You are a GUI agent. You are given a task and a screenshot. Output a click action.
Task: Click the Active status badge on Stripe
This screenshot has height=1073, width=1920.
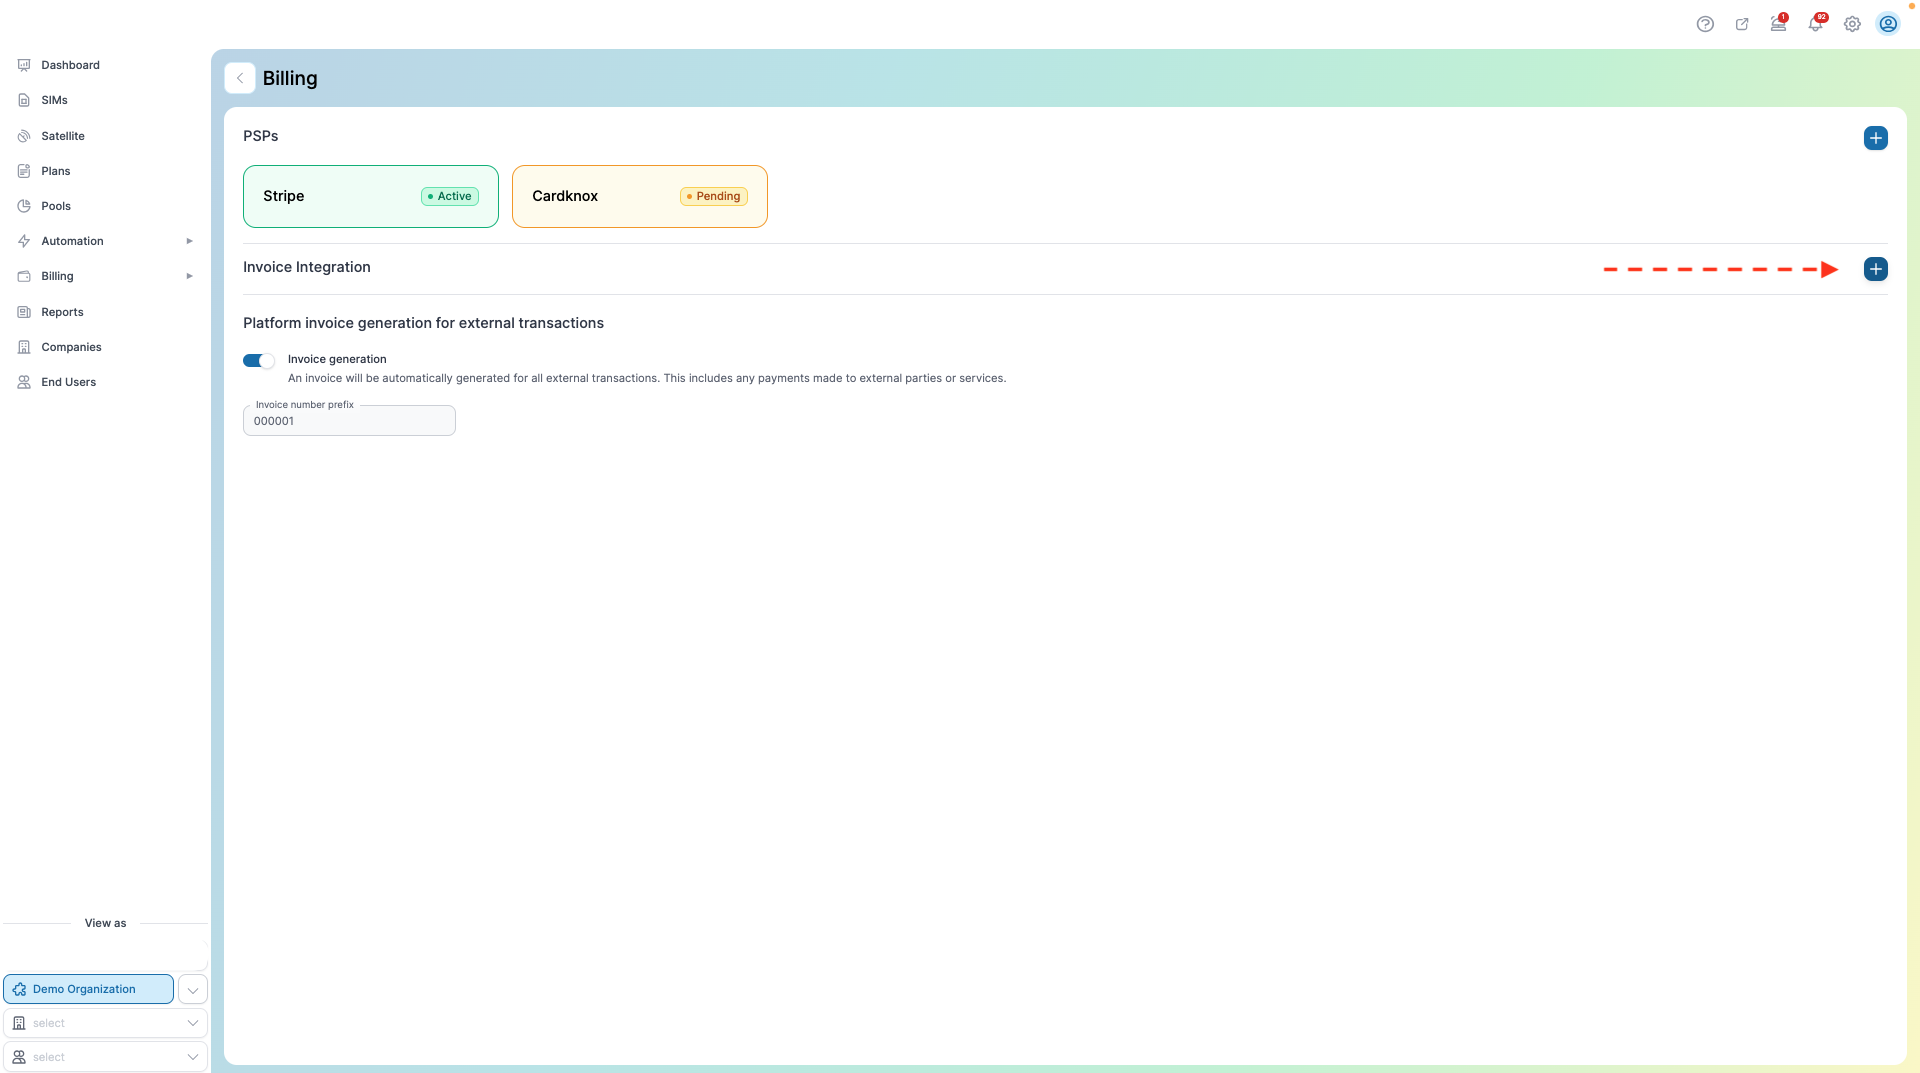click(x=450, y=196)
